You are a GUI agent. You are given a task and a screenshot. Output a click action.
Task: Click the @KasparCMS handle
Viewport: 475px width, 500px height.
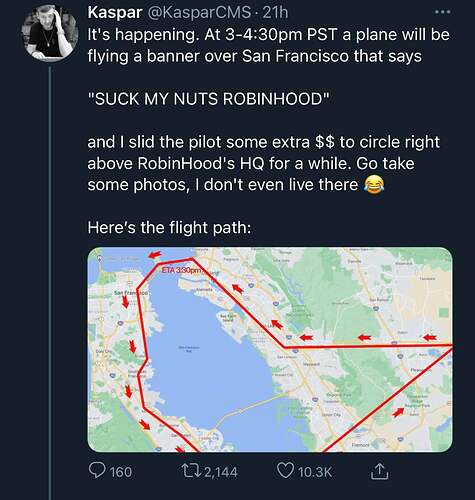point(197,13)
